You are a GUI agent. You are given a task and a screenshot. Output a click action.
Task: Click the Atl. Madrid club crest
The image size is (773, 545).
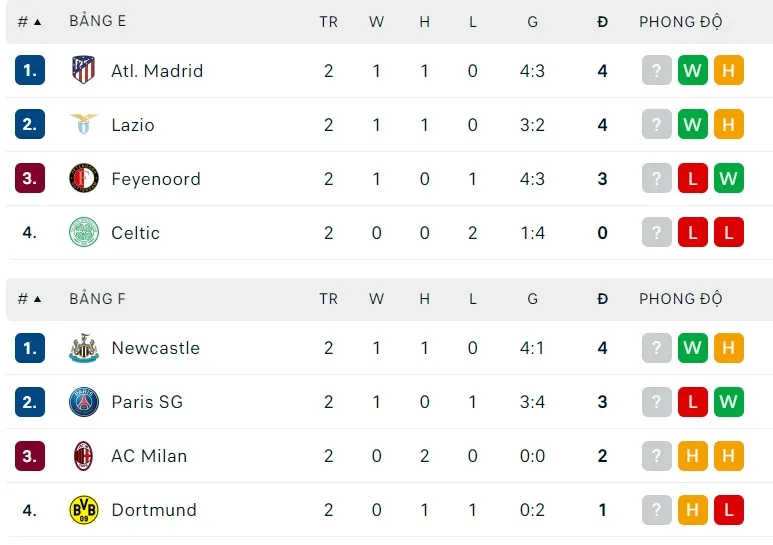click(84, 70)
